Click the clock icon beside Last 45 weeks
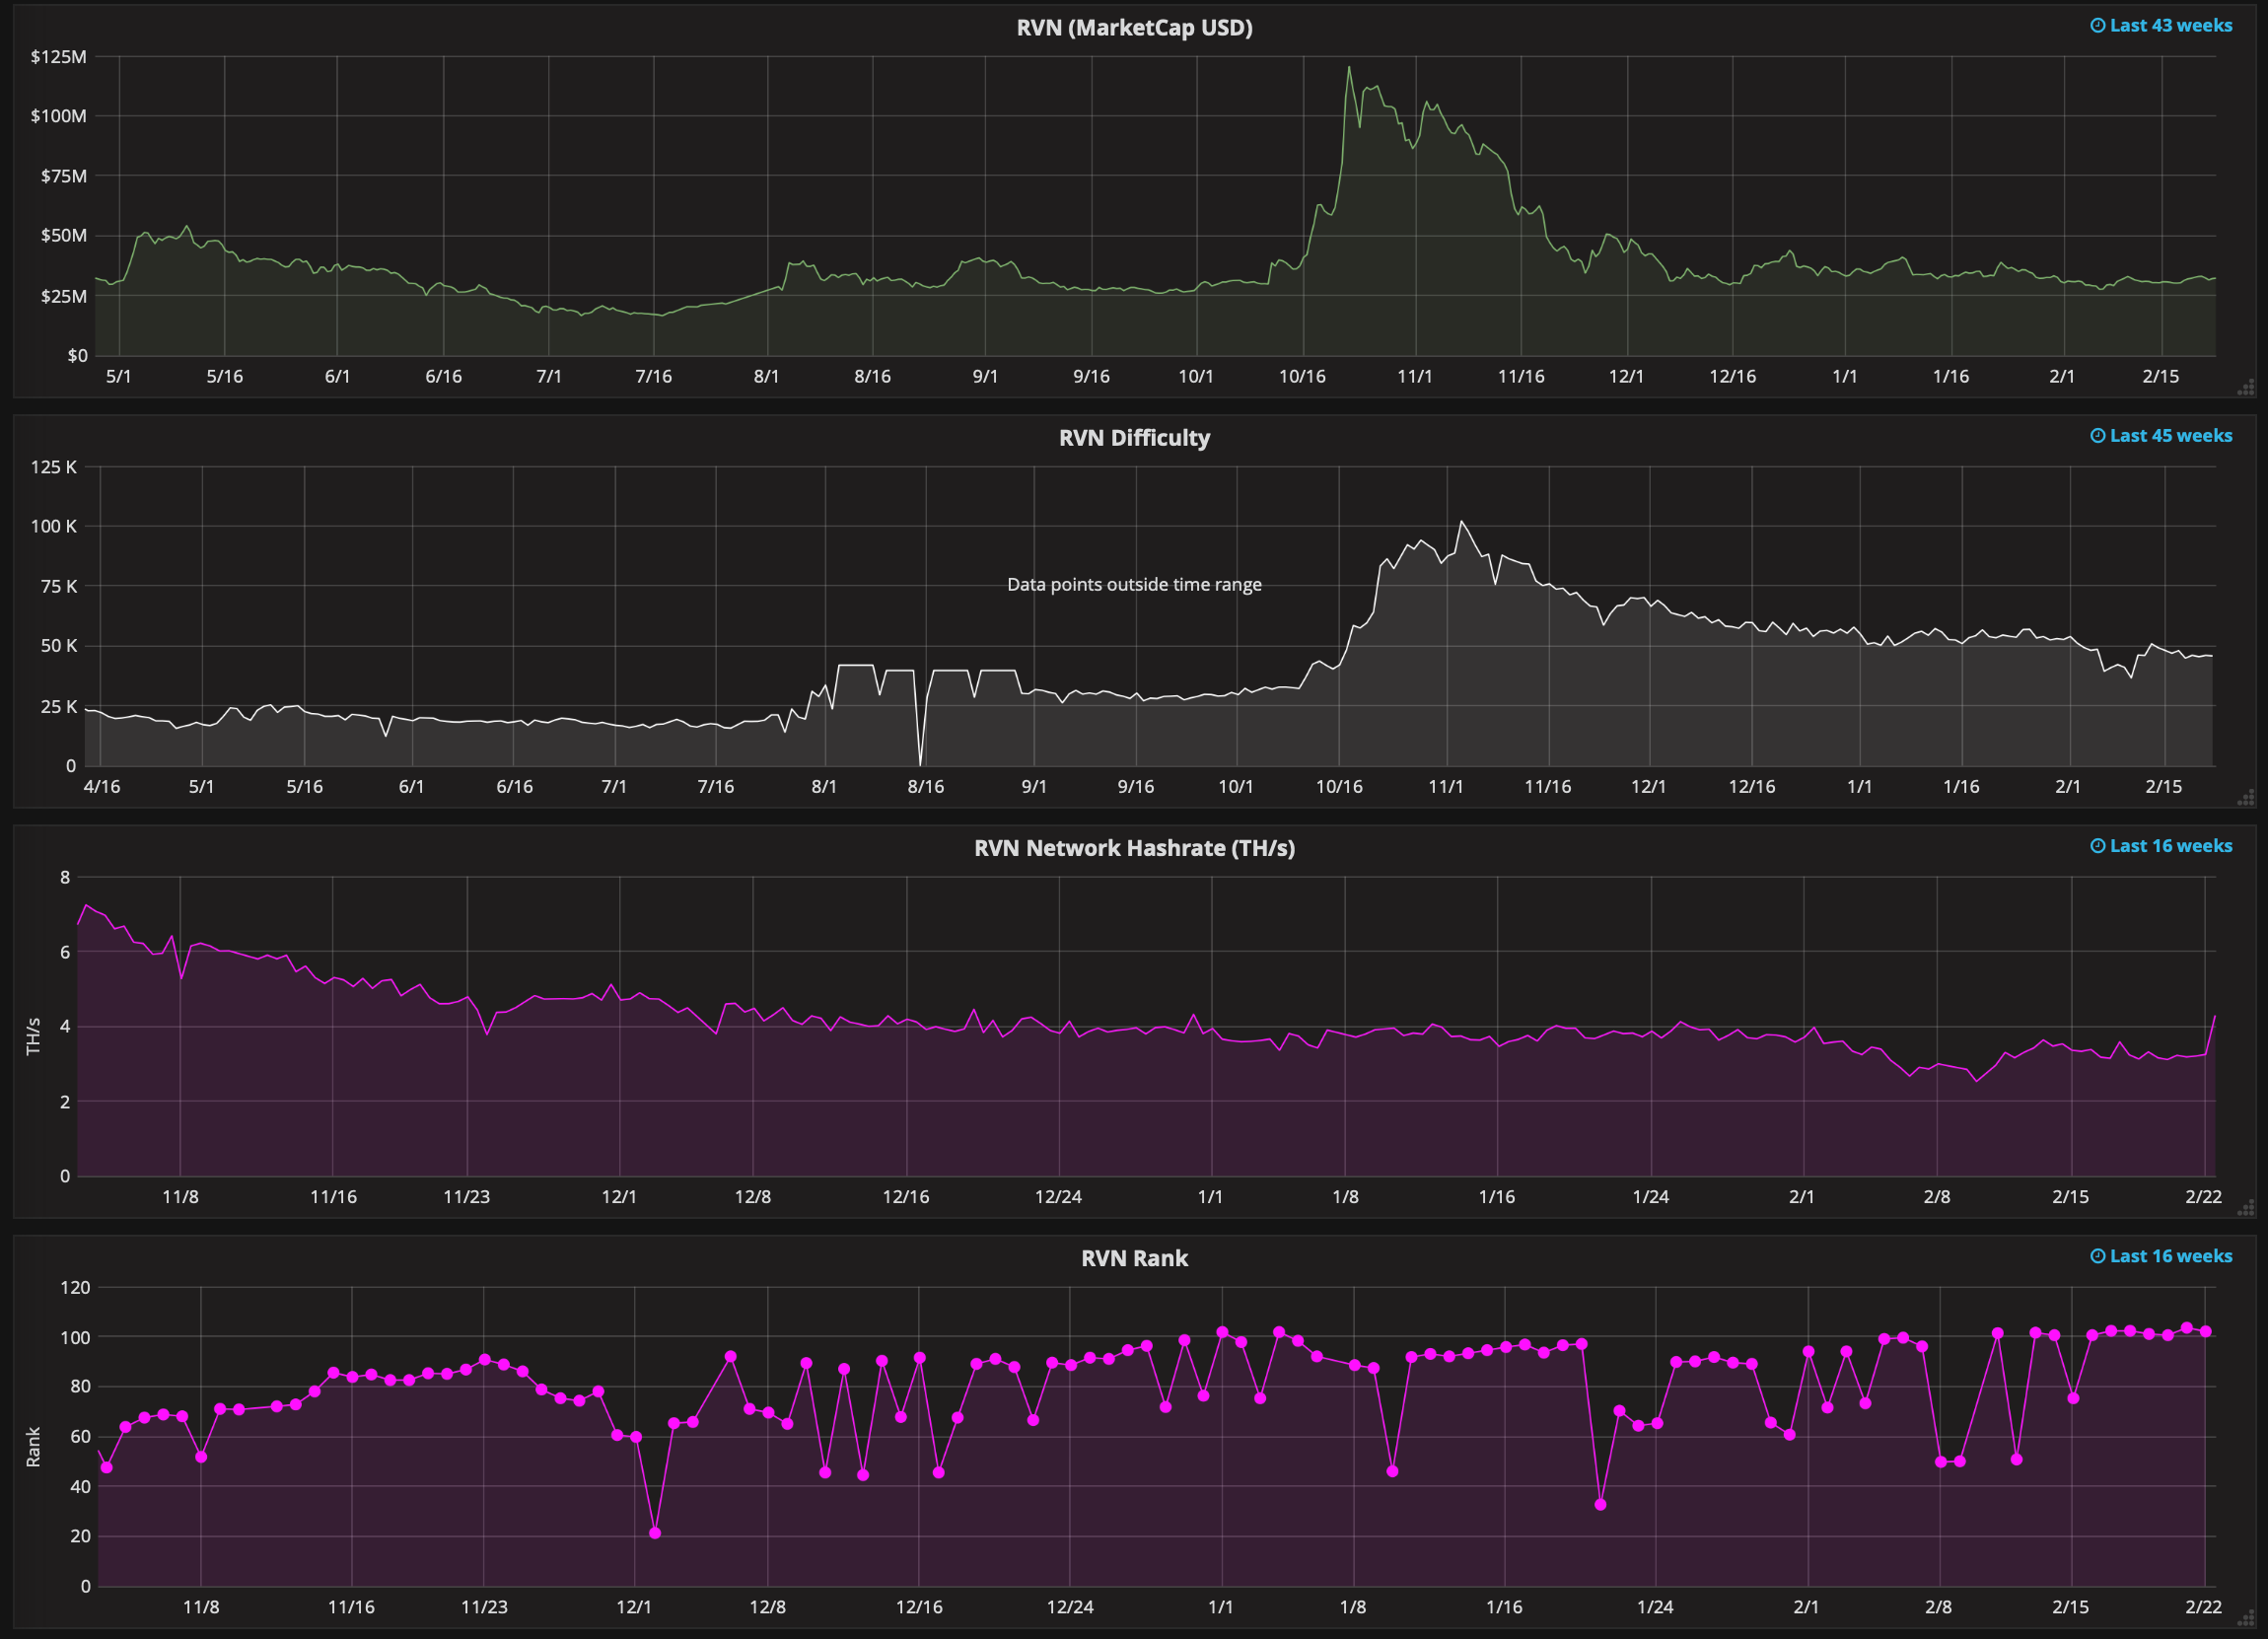 2097,436
